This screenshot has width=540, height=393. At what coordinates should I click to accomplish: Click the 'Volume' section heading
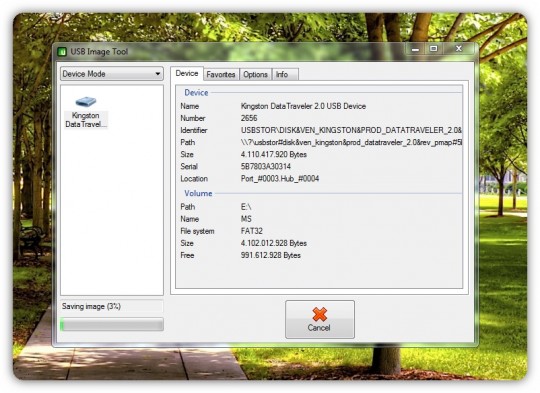tap(198, 193)
